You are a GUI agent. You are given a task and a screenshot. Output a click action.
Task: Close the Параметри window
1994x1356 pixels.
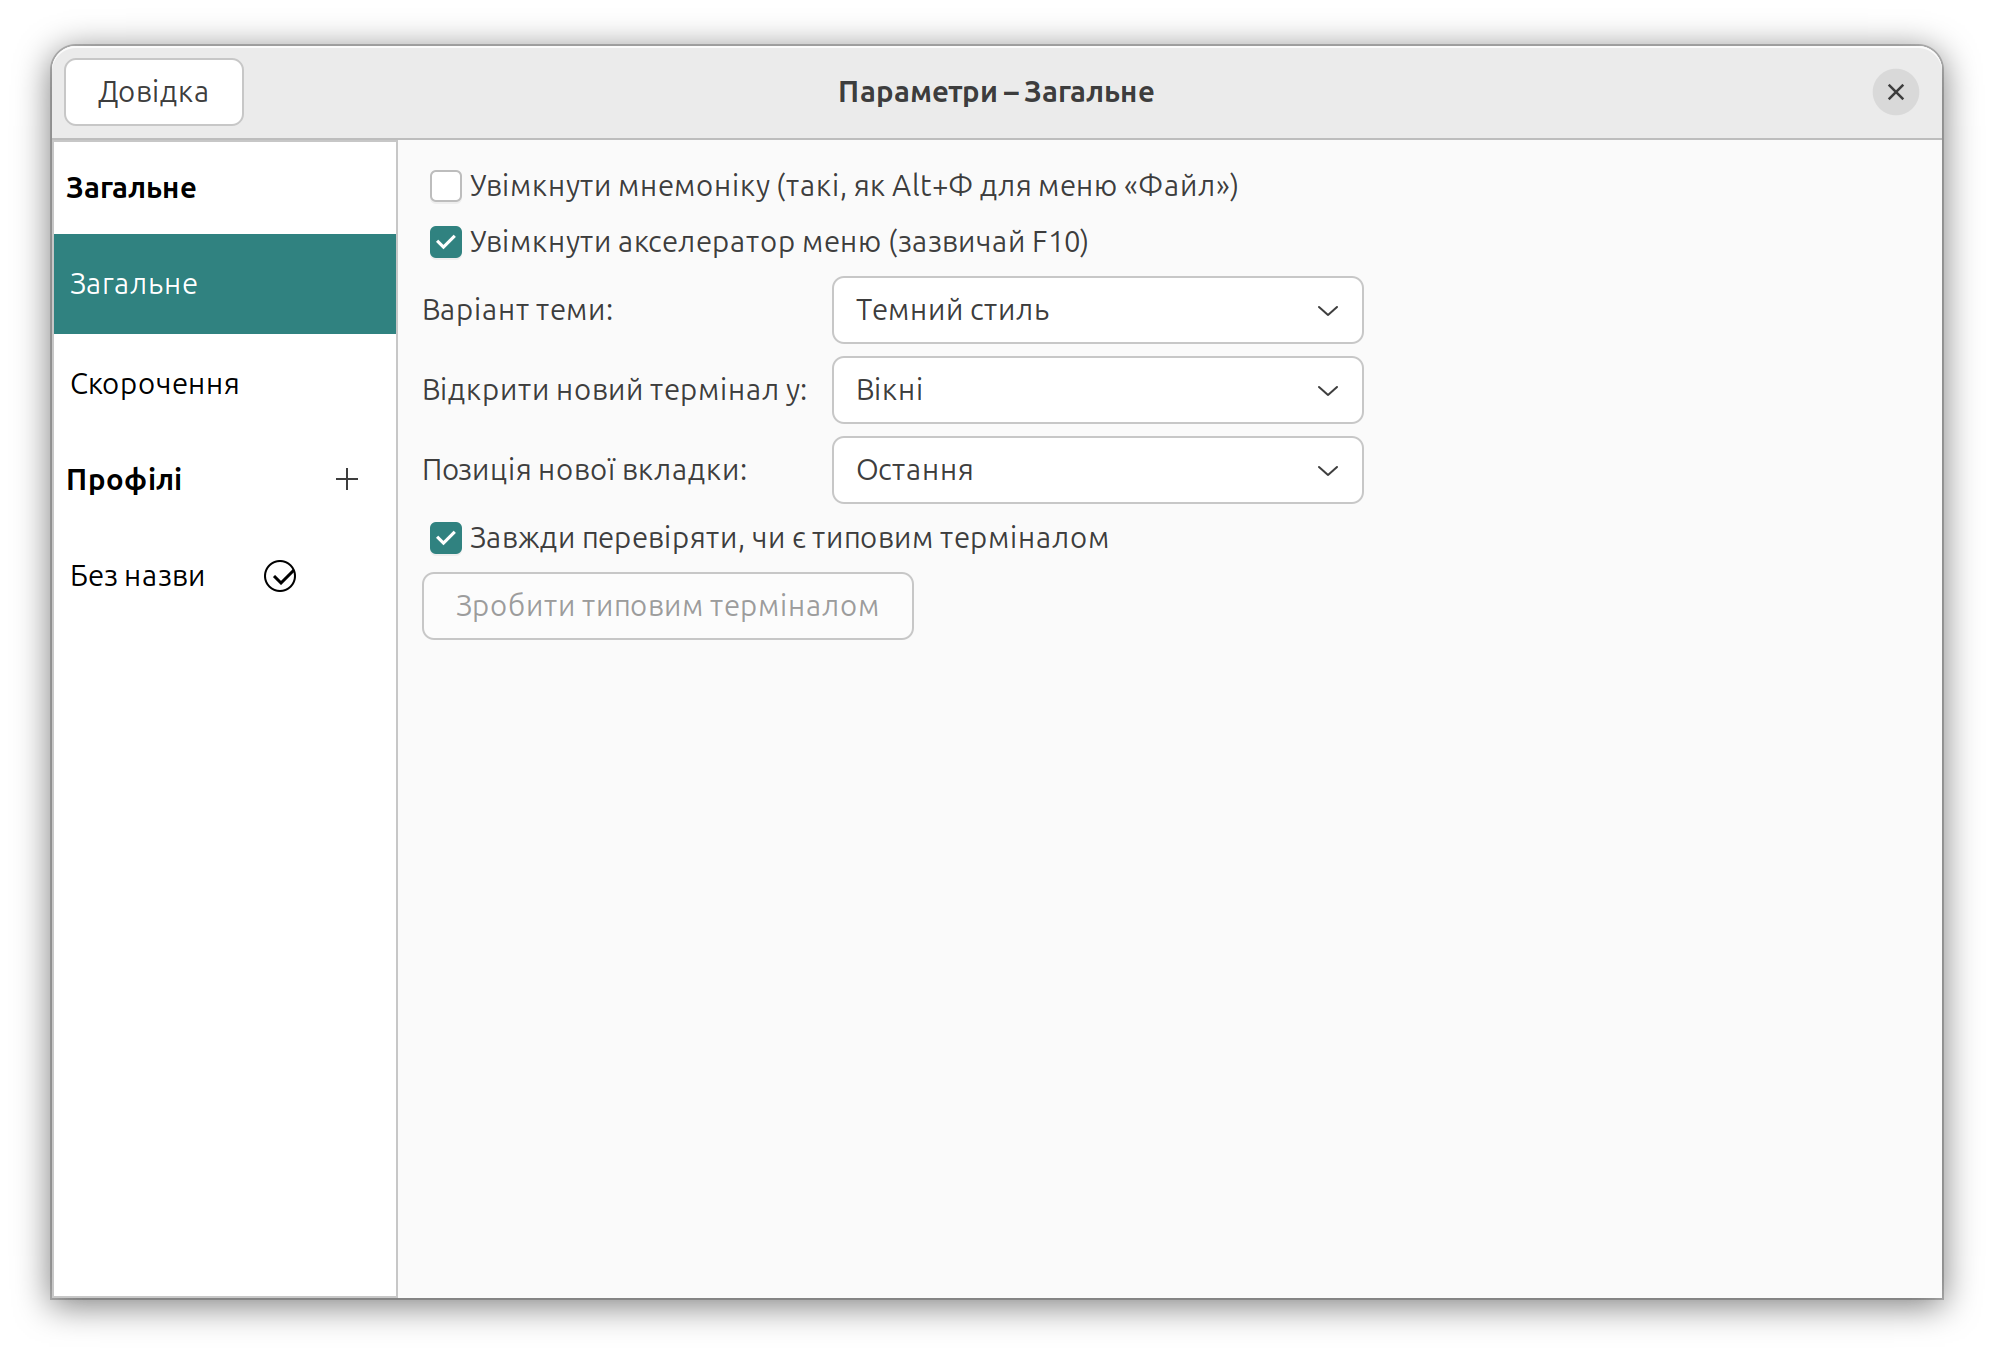pyautogui.click(x=1895, y=92)
